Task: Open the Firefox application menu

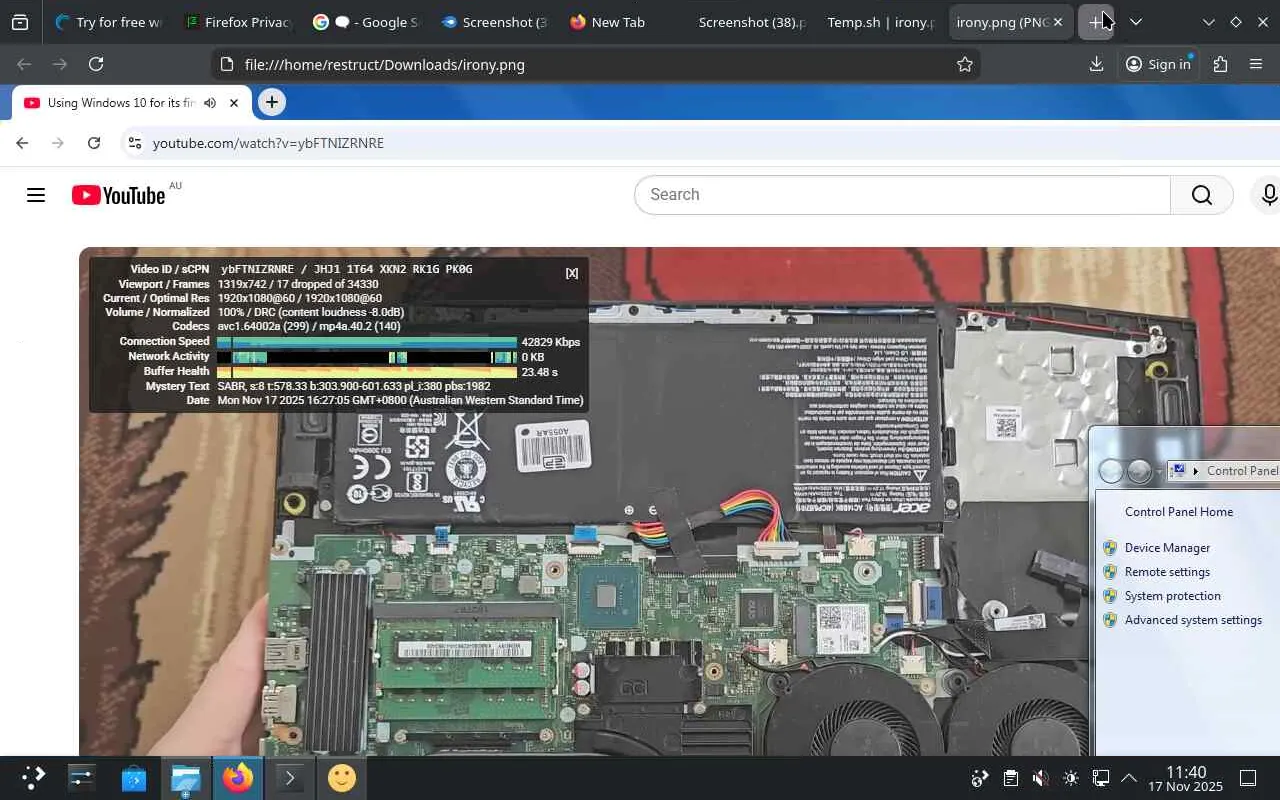Action: point(1256,64)
